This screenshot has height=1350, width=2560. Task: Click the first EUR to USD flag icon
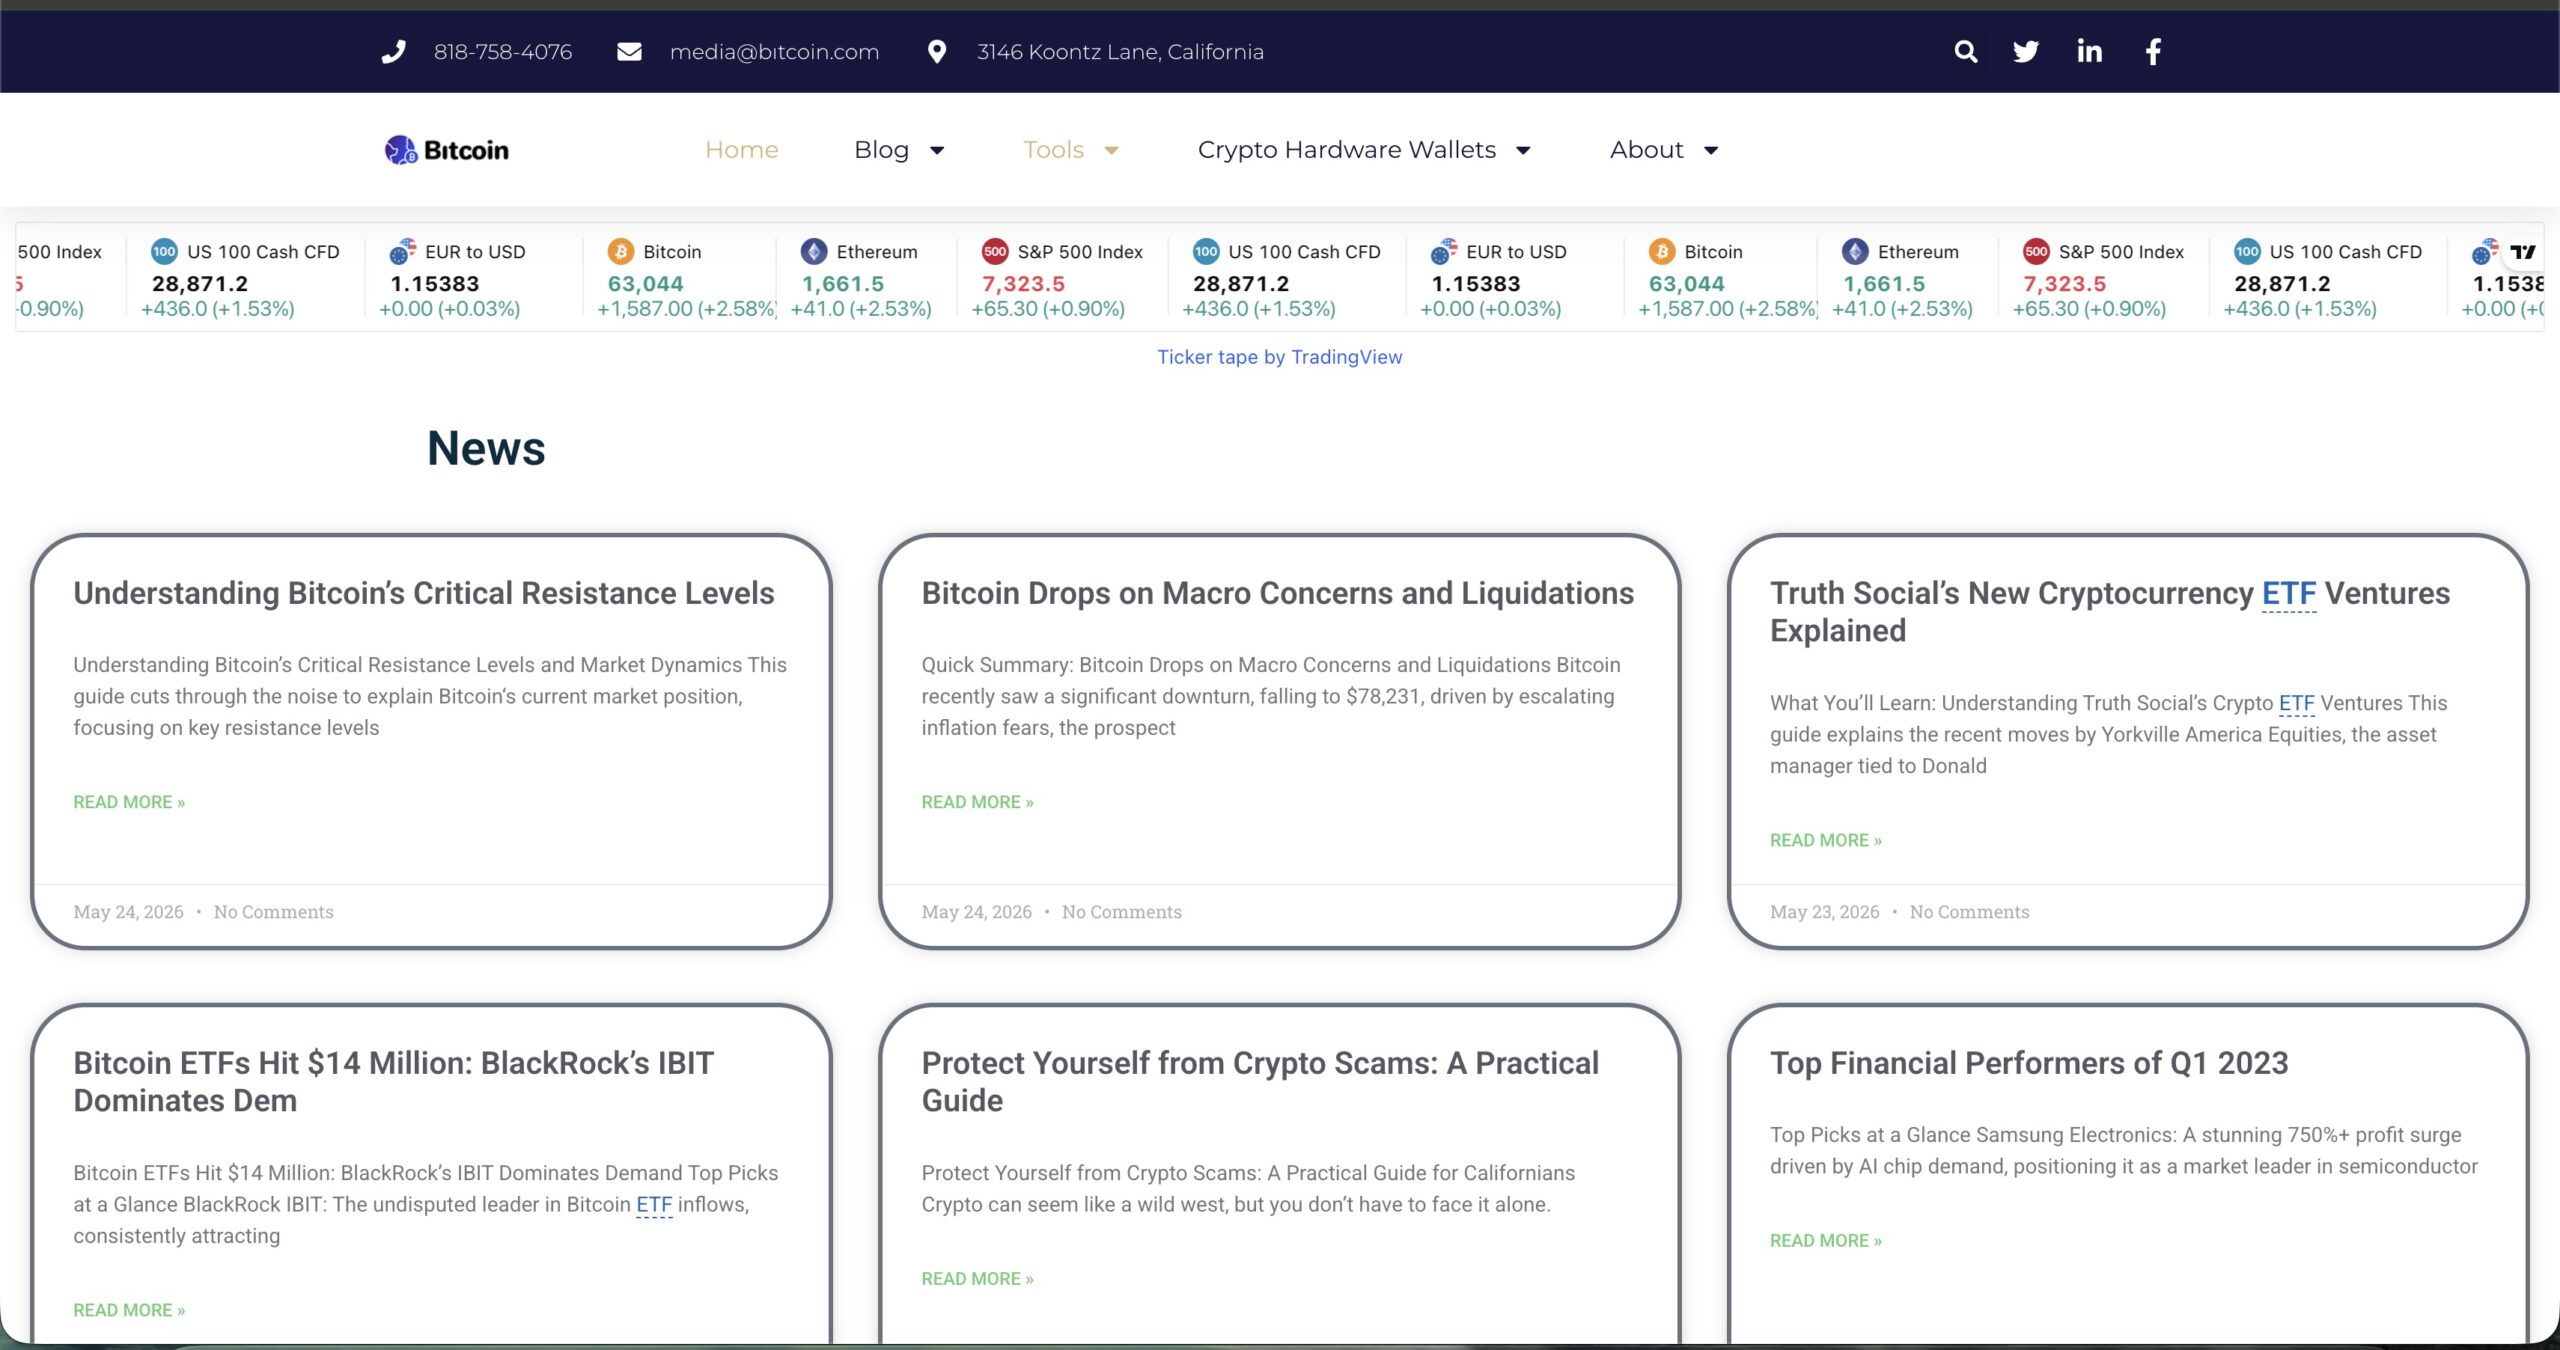[x=403, y=252]
